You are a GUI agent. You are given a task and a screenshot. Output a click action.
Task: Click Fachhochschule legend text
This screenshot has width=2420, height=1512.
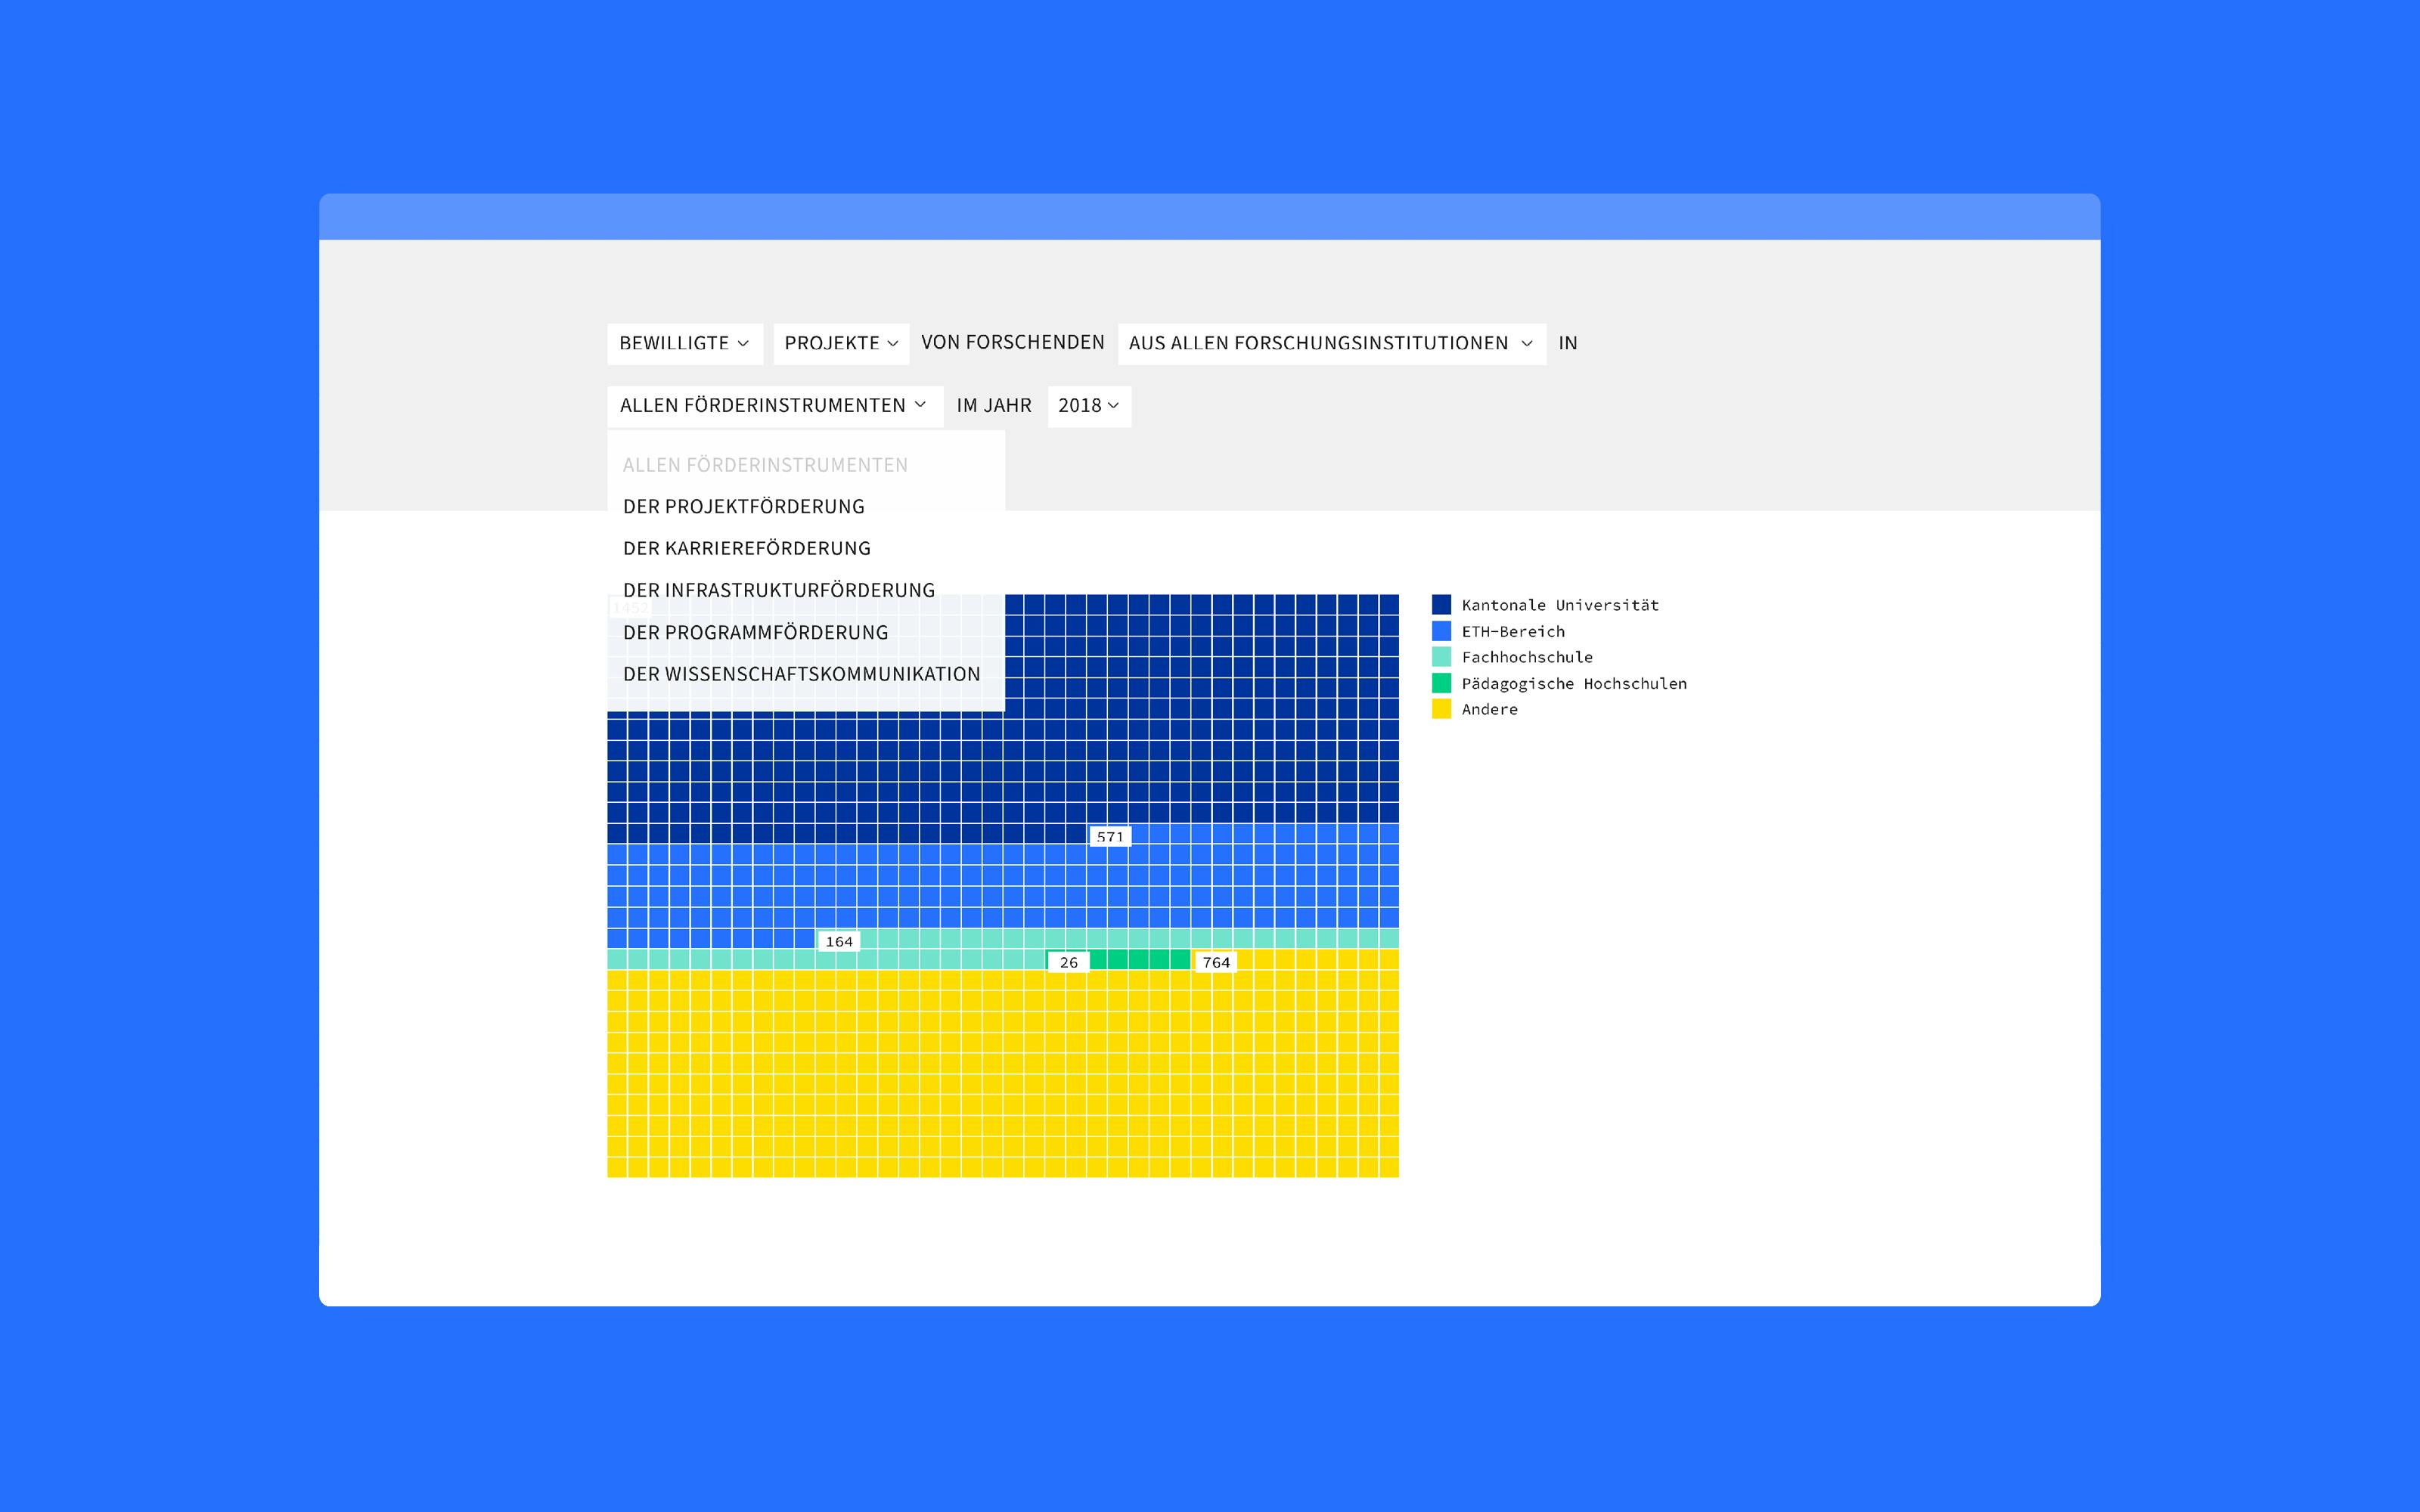(x=1527, y=658)
